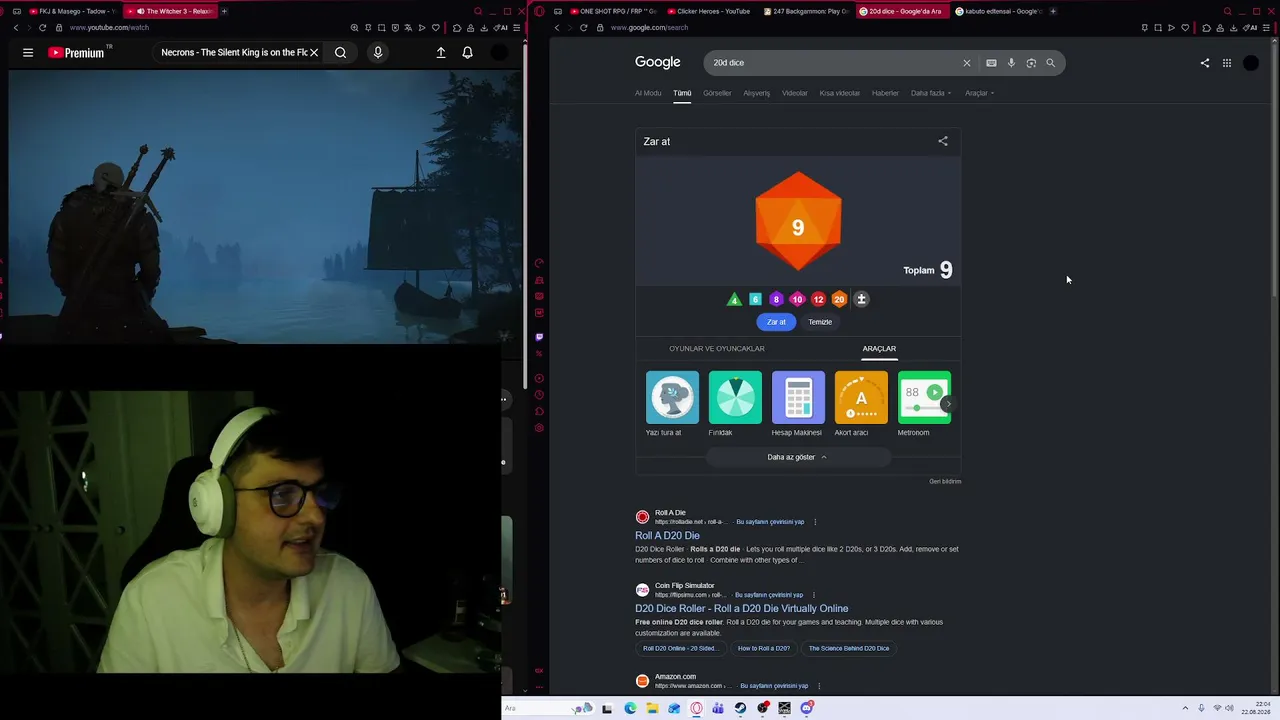Click the blue Zar at button

coord(776,322)
